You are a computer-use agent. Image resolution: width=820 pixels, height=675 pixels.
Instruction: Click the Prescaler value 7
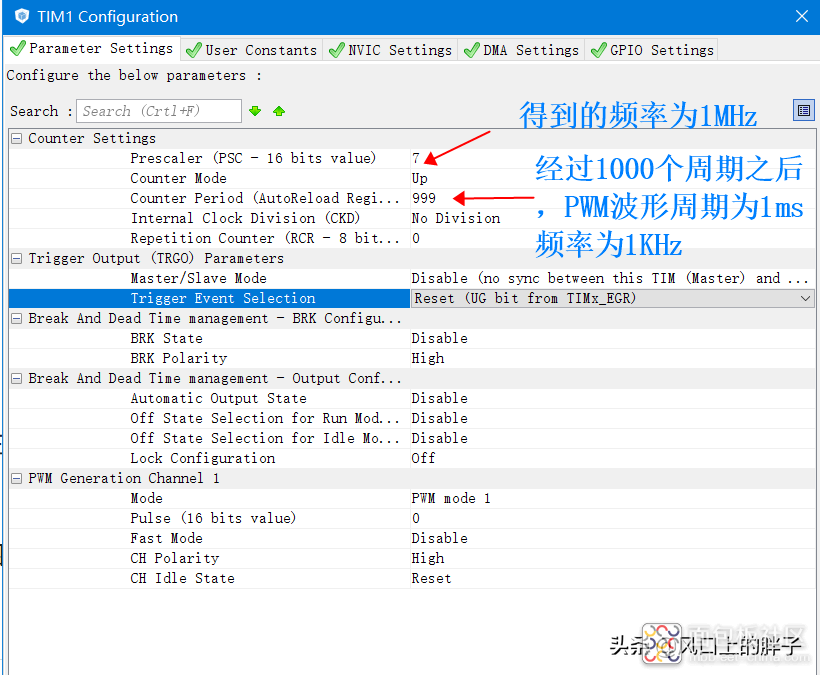416,158
